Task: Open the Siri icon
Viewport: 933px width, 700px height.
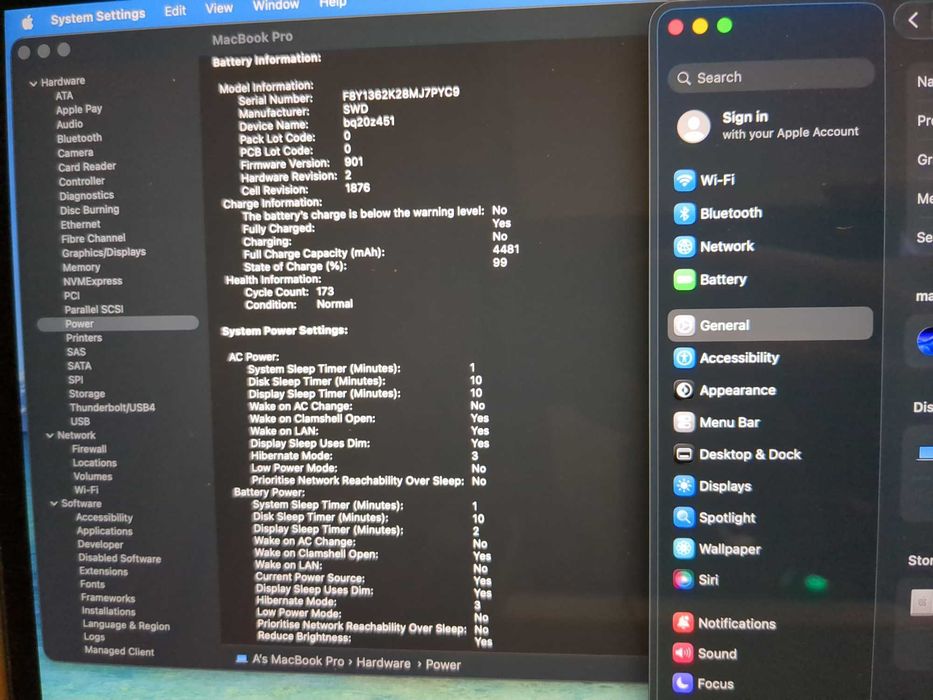Action: coord(683,579)
